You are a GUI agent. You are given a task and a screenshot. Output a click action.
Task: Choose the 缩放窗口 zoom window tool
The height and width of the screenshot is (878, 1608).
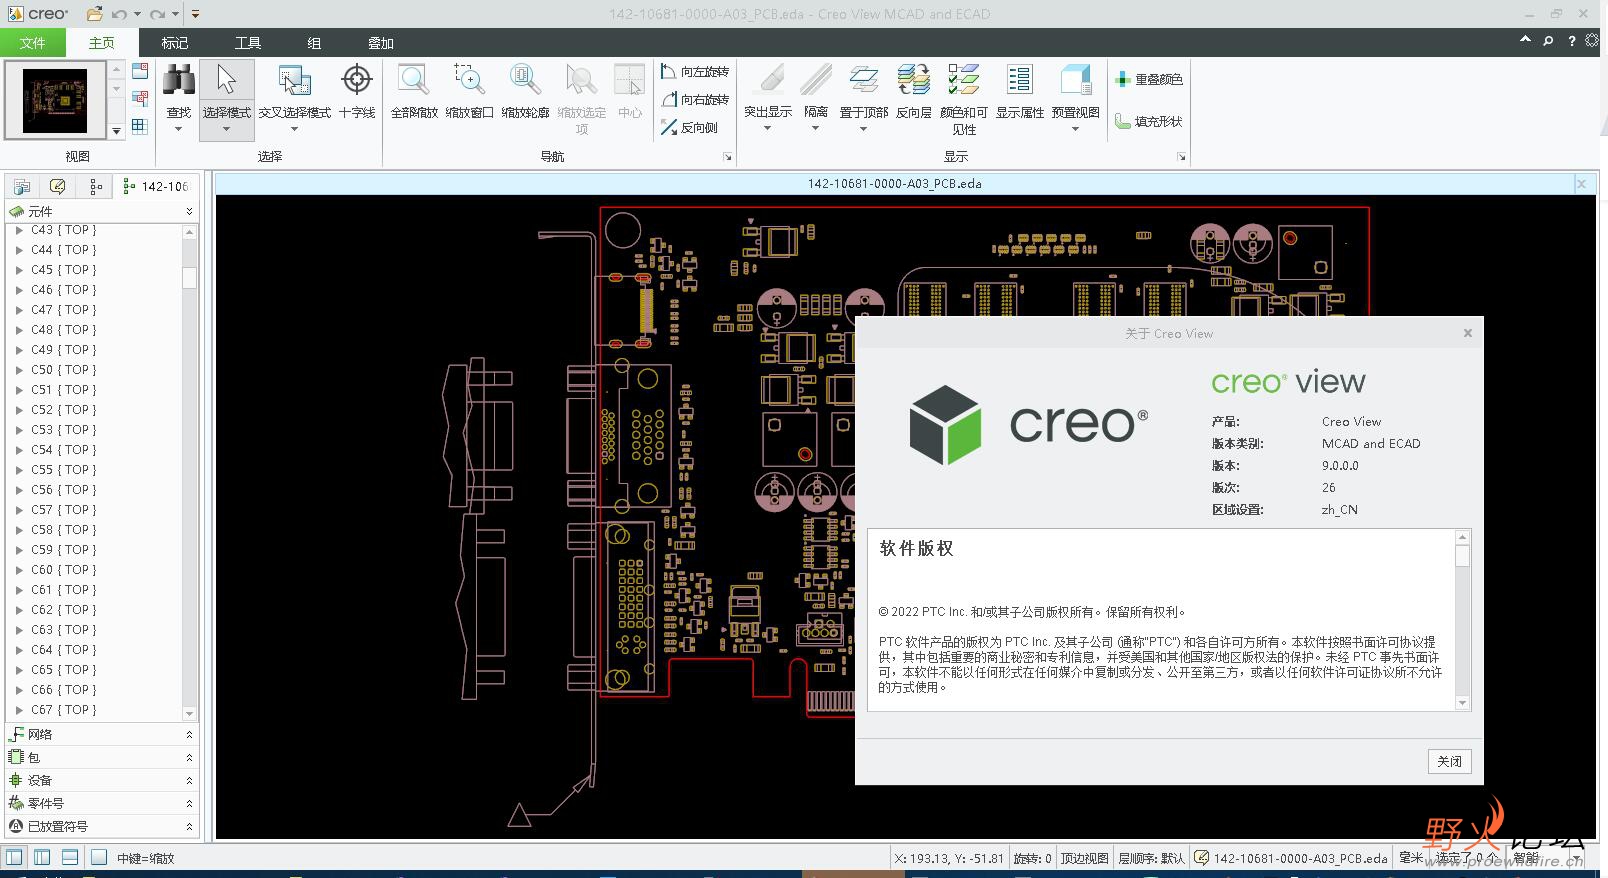[469, 80]
